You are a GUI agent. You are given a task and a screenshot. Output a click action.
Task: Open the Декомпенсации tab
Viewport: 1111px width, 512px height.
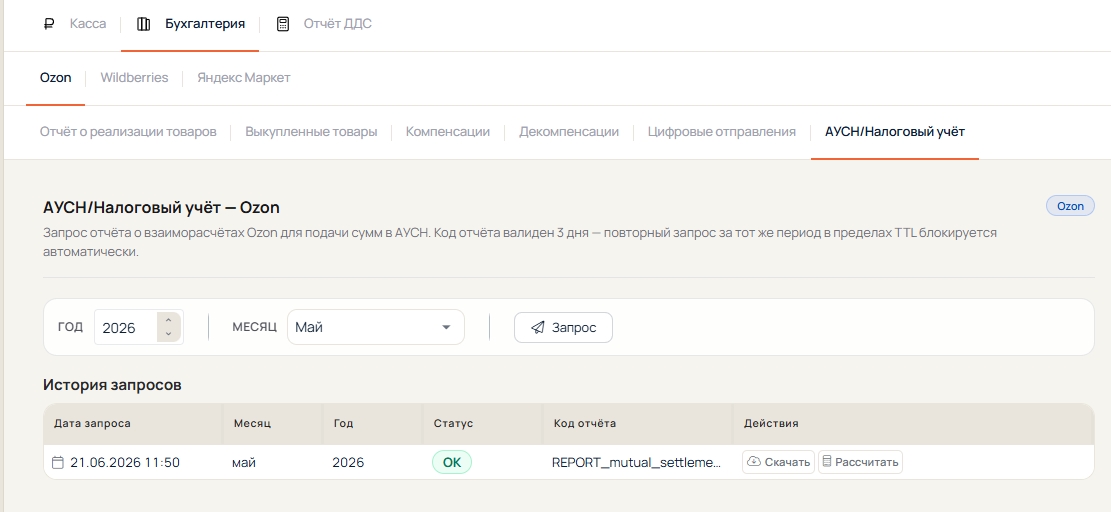569,132
